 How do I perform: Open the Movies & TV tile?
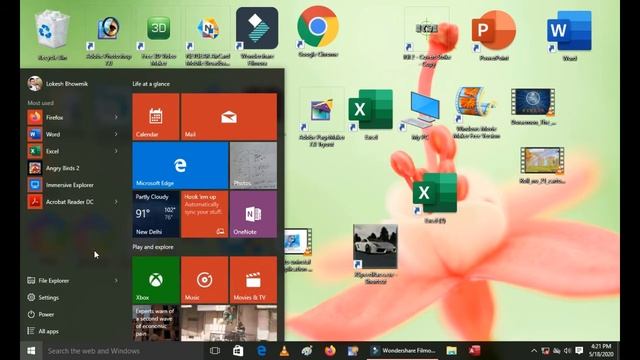click(253, 280)
